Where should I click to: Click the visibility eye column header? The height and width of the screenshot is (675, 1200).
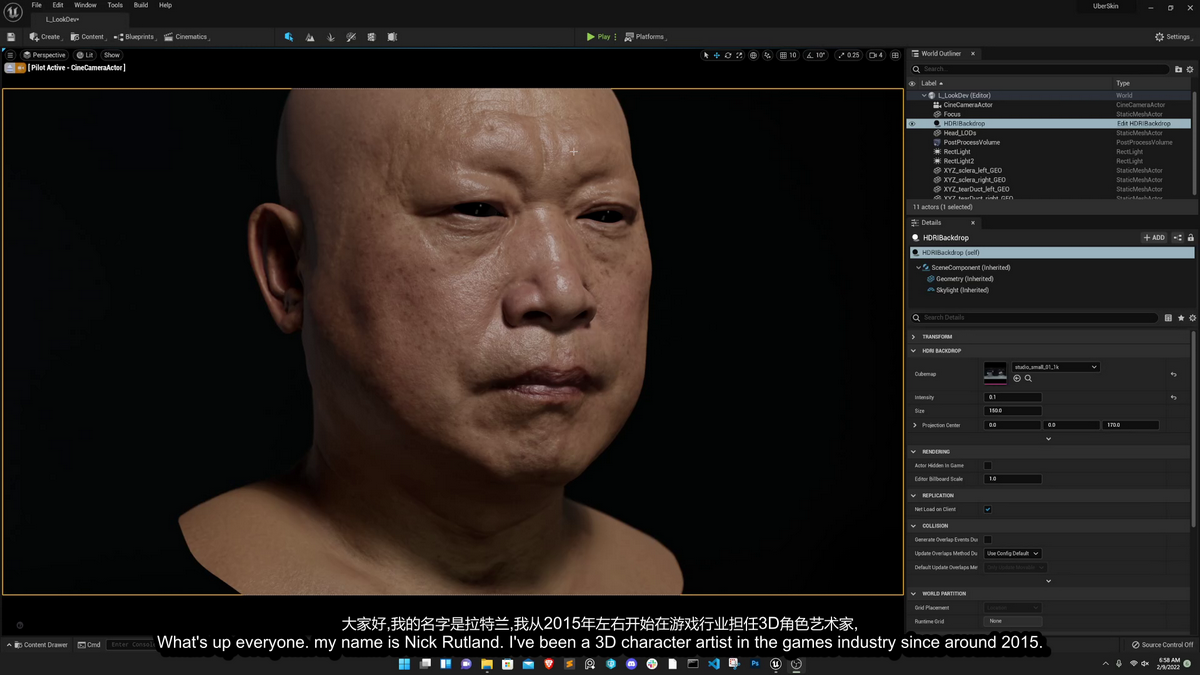coord(912,83)
